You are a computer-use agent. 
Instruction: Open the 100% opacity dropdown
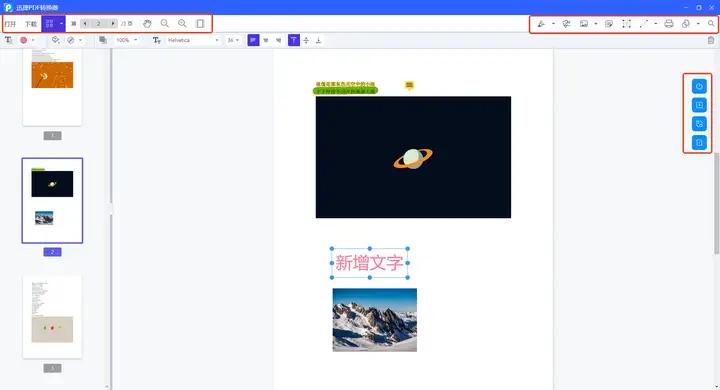click(x=127, y=40)
